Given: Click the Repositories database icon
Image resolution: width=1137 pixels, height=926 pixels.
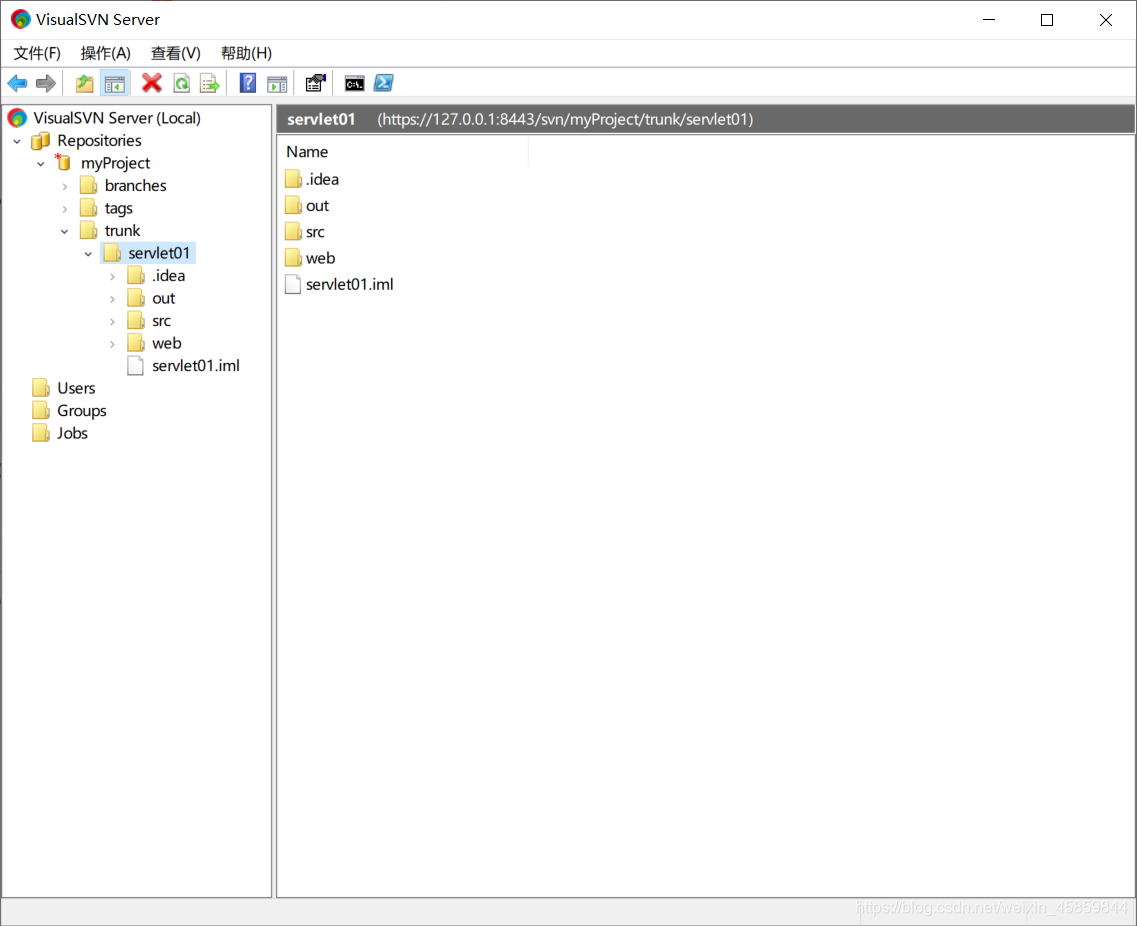Looking at the screenshot, I should point(41,140).
